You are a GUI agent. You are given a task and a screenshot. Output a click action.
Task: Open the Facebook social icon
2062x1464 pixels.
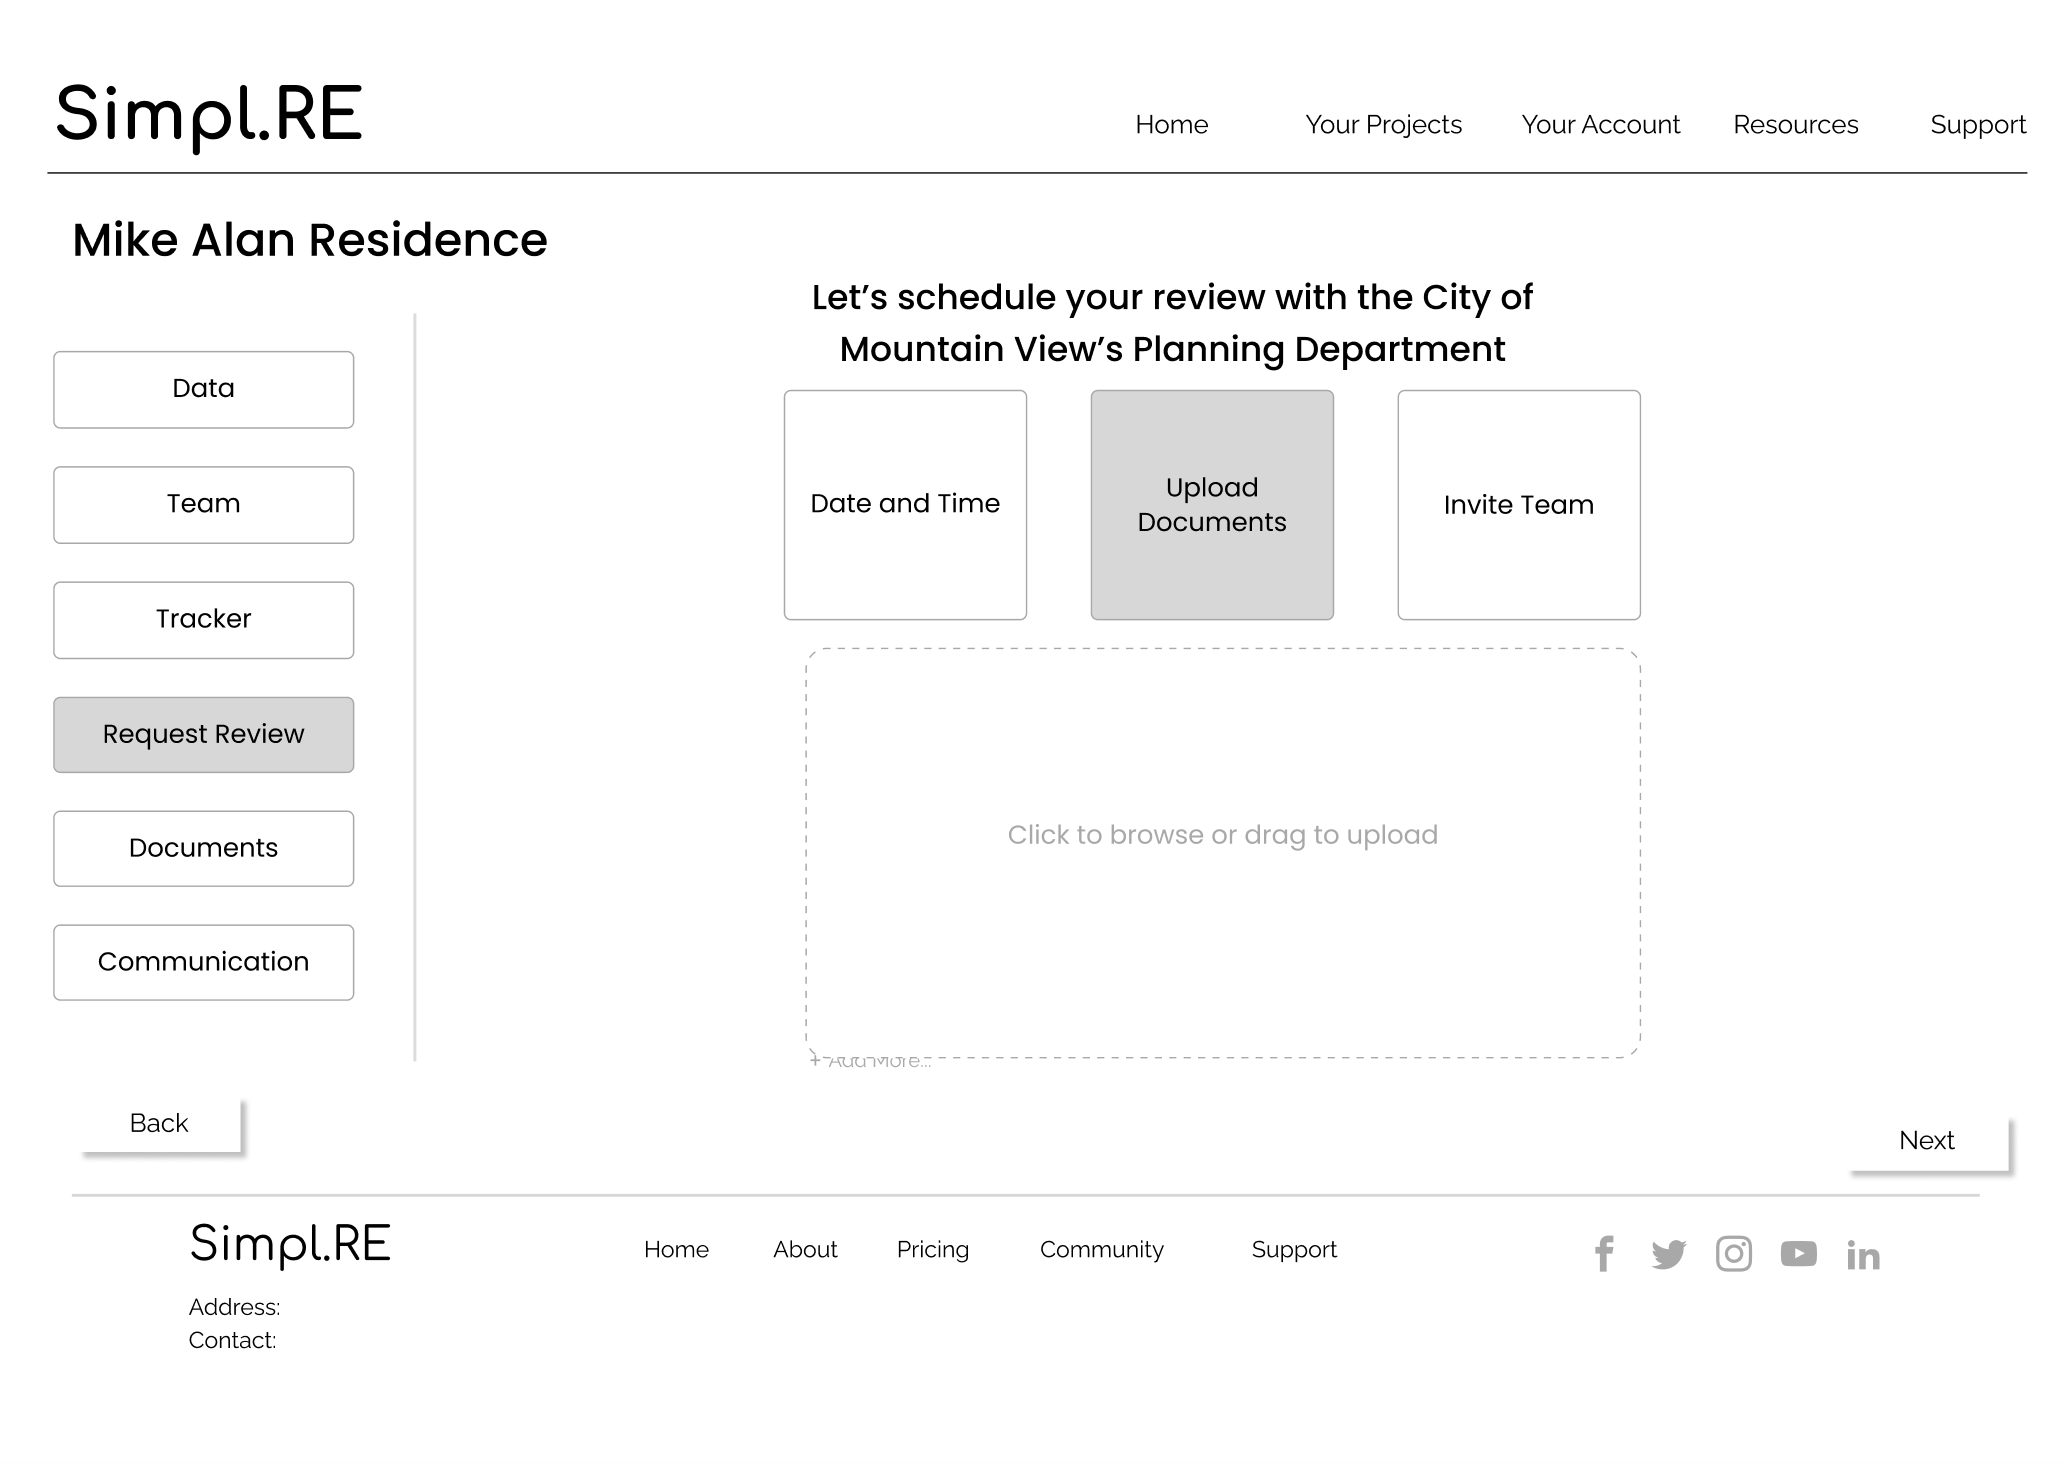pos(1604,1254)
